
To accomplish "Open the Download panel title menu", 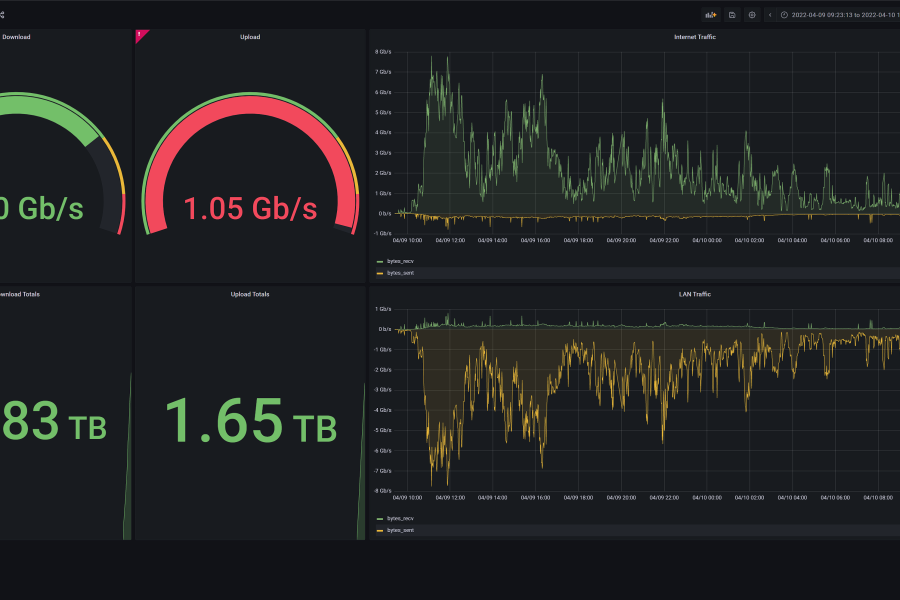I will tap(16, 37).
